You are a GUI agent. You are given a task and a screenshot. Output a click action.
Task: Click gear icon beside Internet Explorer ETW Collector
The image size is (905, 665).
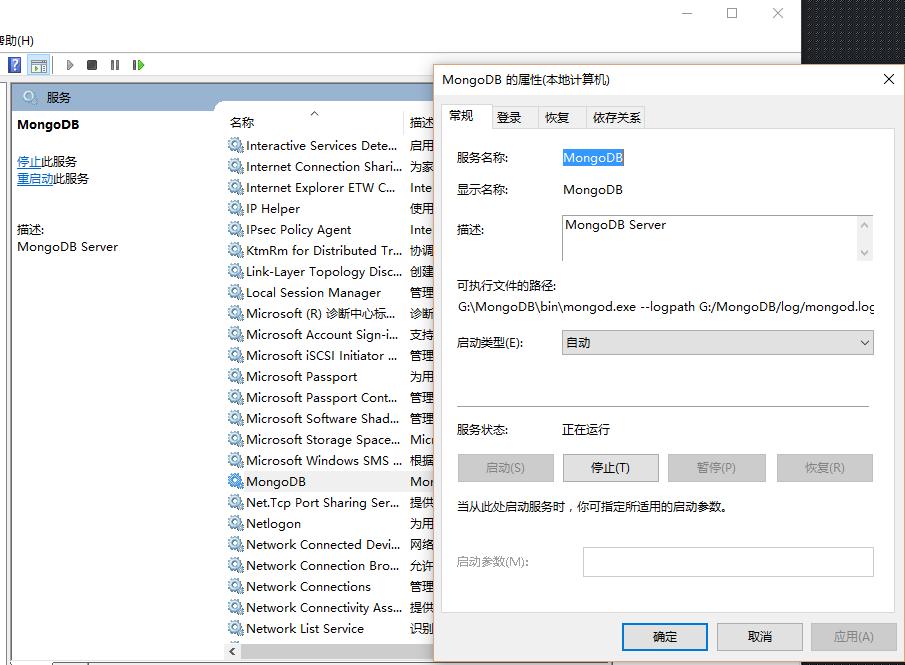pos(235,187)
